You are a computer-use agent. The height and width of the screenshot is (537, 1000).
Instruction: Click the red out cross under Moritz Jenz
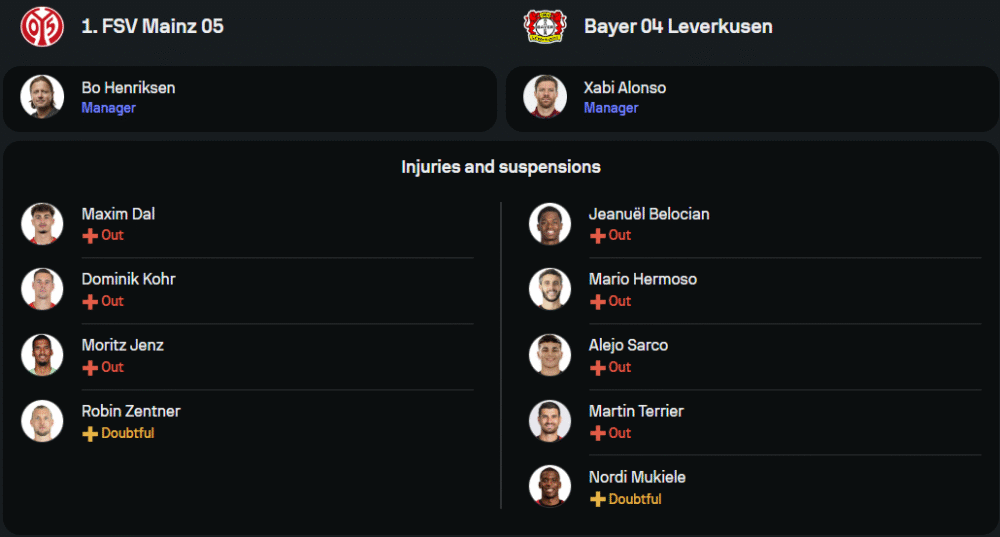(90, 368)
